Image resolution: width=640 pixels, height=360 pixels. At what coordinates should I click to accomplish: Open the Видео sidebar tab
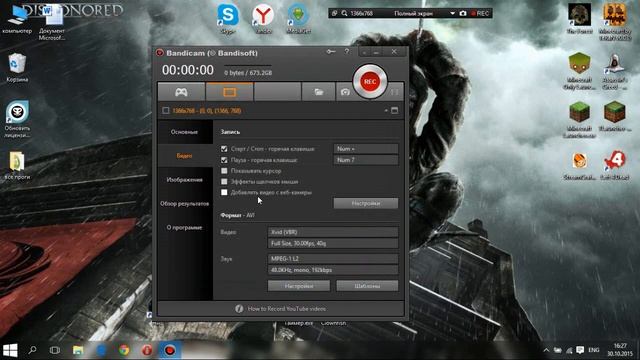(185, 156)
